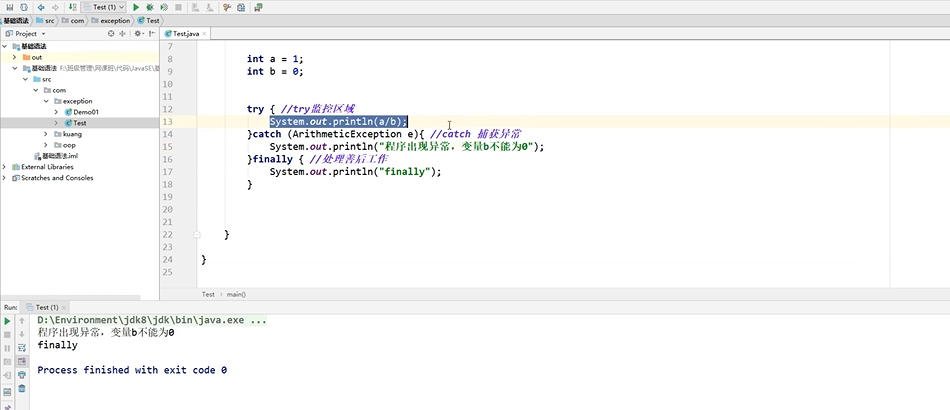Click the restore layout icon in Run panel
The image size is (950, 410).
[x=8, y=392]
